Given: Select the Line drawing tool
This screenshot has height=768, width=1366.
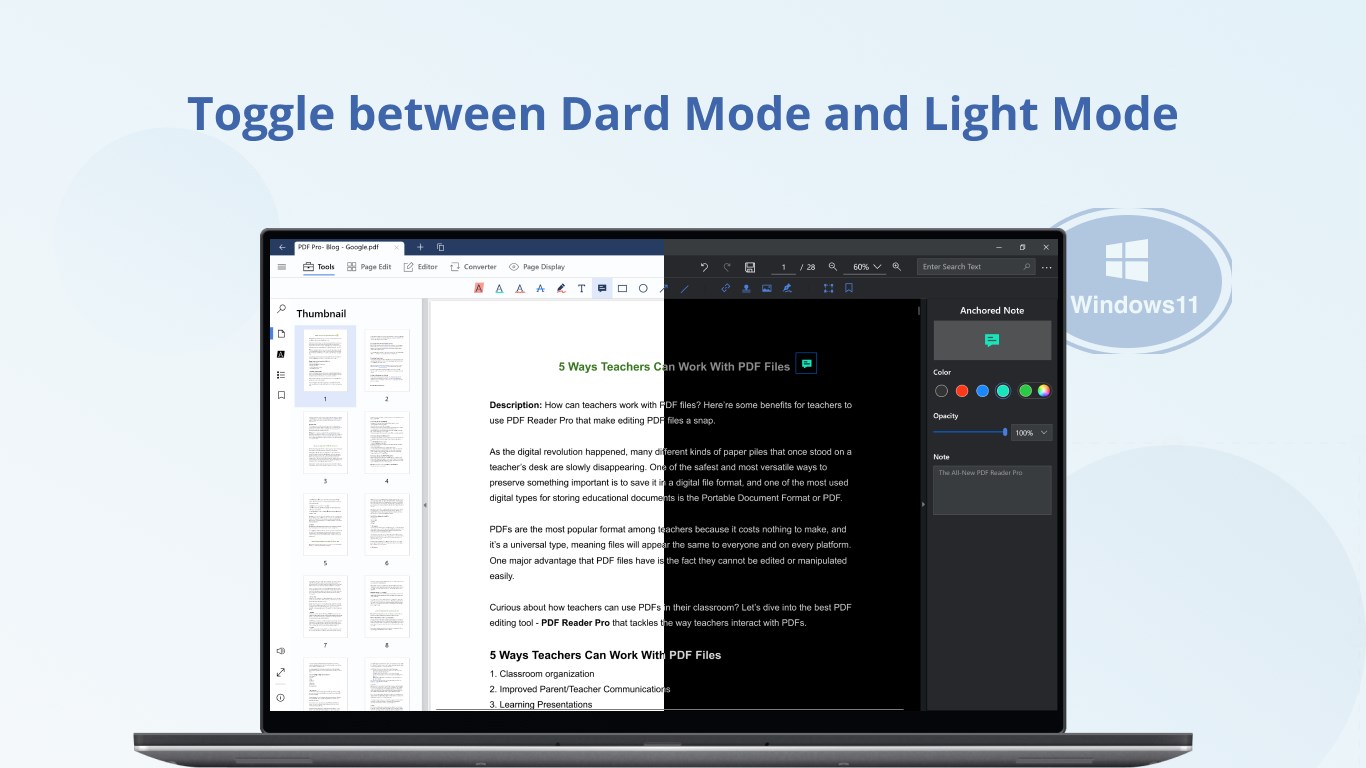Looking at the screenshot, I should 685,288.
